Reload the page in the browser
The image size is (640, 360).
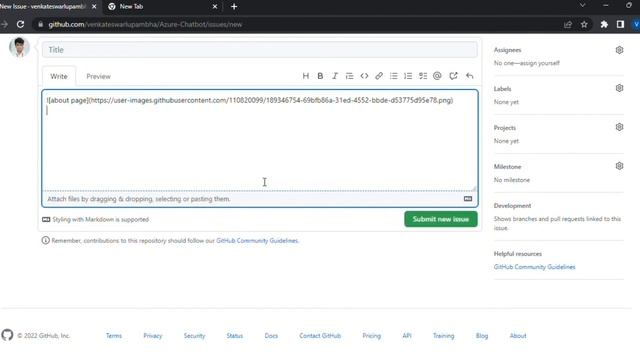coord(20,24)
